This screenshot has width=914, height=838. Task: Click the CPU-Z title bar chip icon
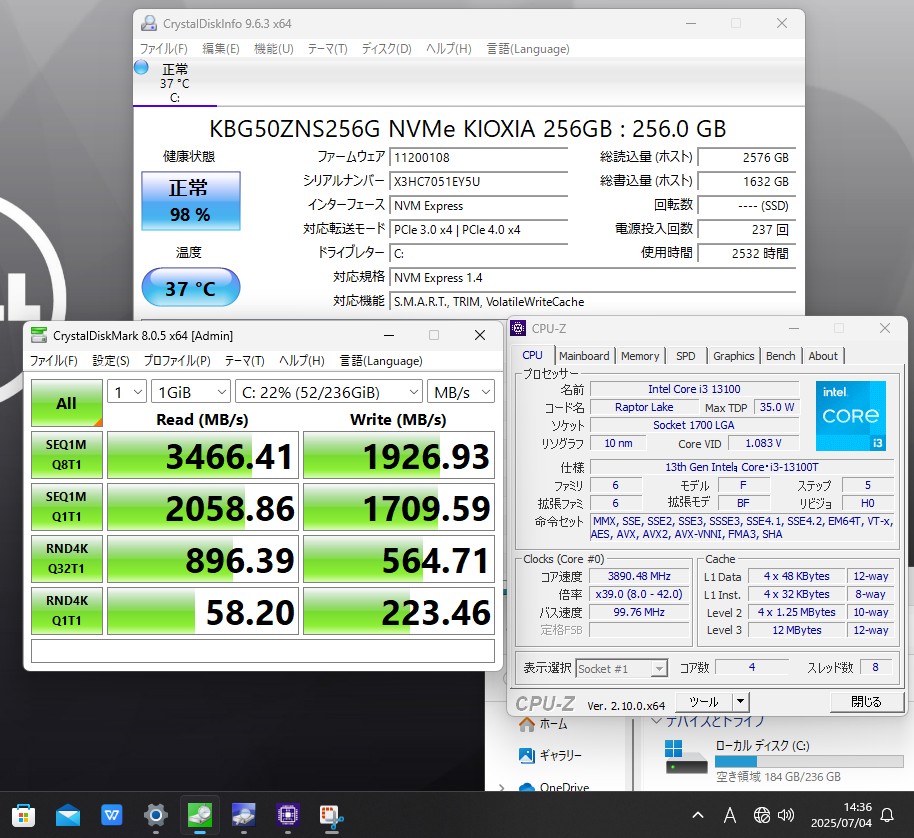coord(518,328)
